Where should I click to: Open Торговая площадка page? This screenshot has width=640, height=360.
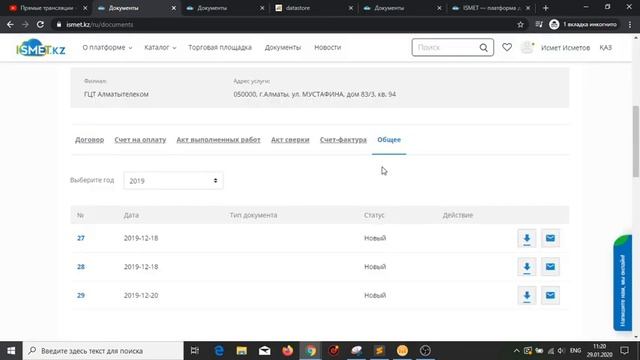click(220, 47)
